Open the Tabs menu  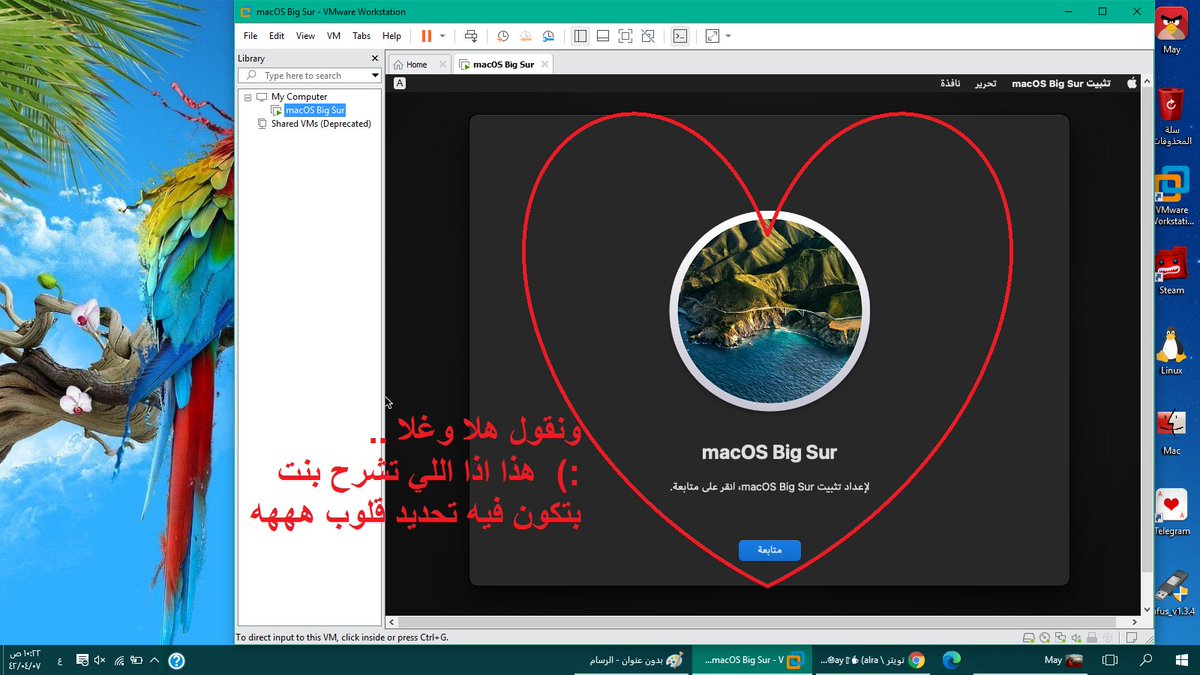pos(361,36)
